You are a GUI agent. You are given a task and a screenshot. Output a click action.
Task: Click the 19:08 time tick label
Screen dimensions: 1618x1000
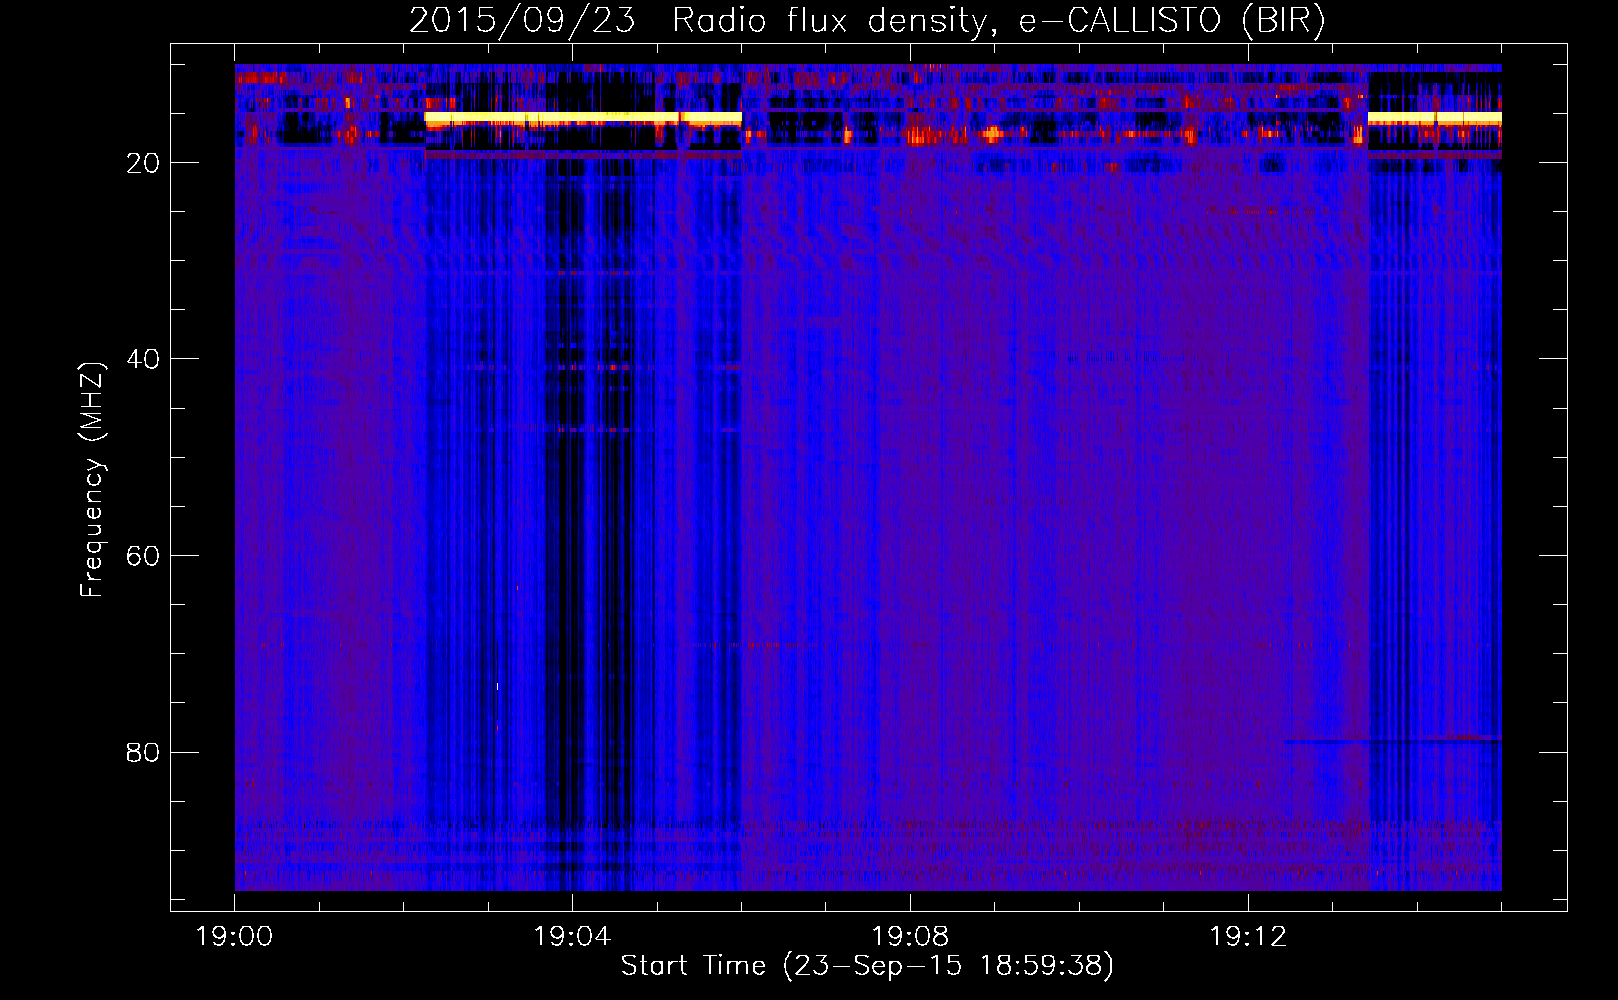coord(910,937)
